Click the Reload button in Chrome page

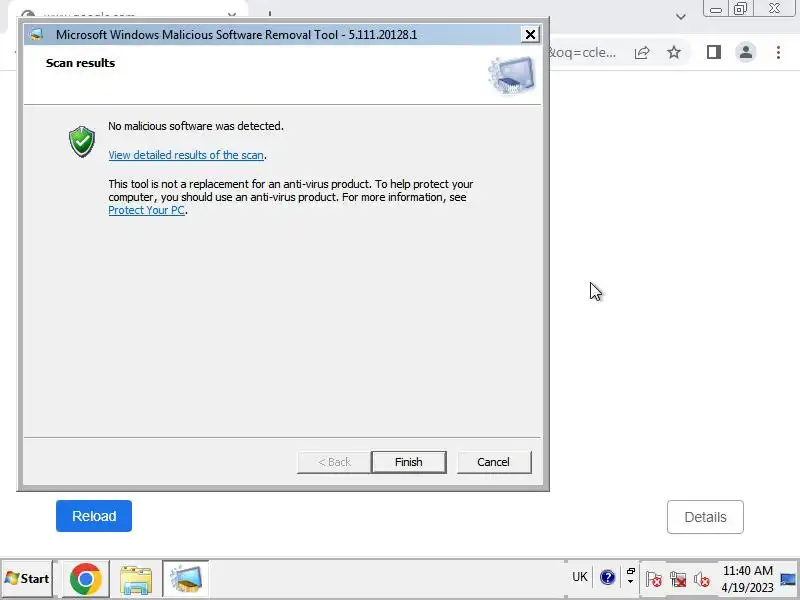94,516
